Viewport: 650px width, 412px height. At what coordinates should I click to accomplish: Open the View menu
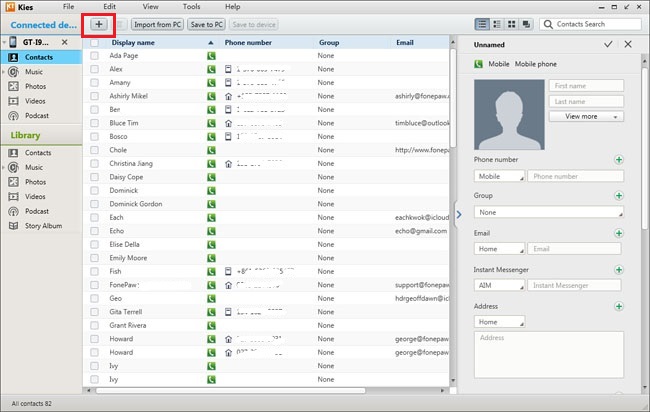pos(150,7)
